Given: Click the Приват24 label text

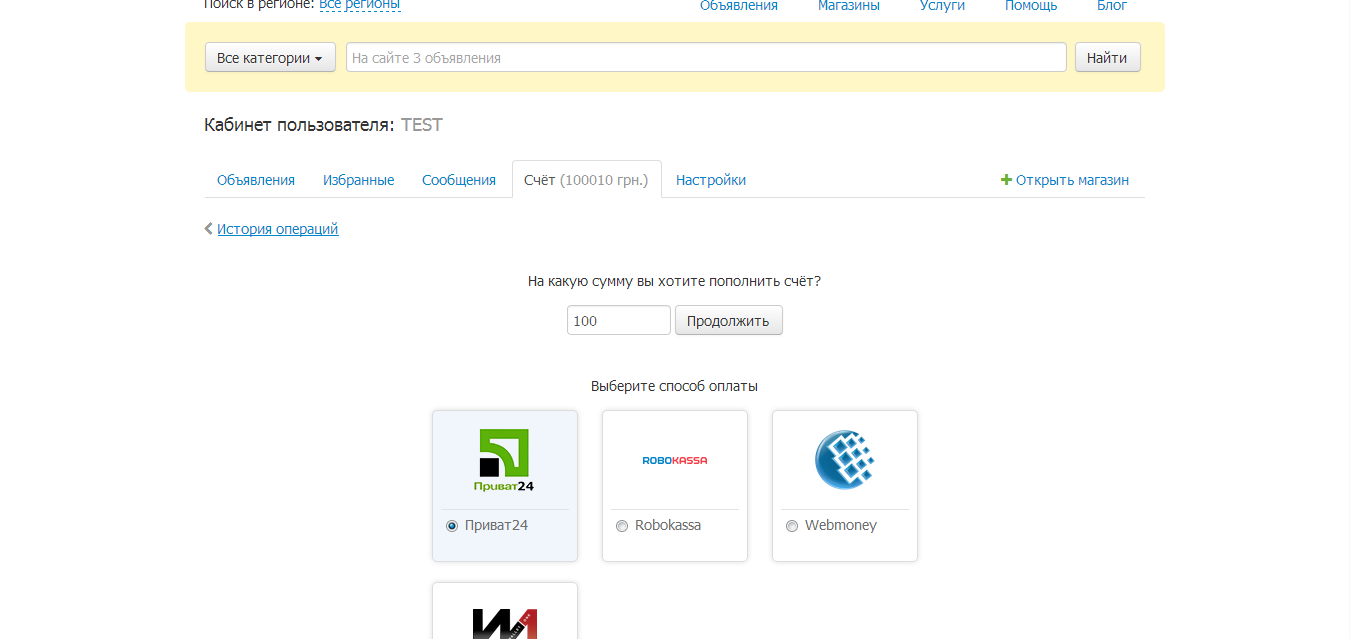Looking at the screenshot, I should [496, 525].
